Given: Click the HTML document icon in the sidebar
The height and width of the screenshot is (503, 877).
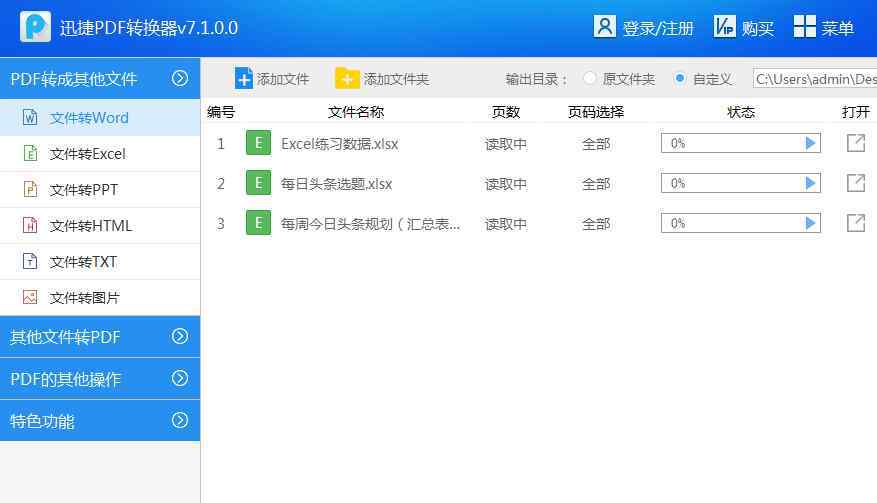Looking at the screenshot, I should tap(30, 225).
